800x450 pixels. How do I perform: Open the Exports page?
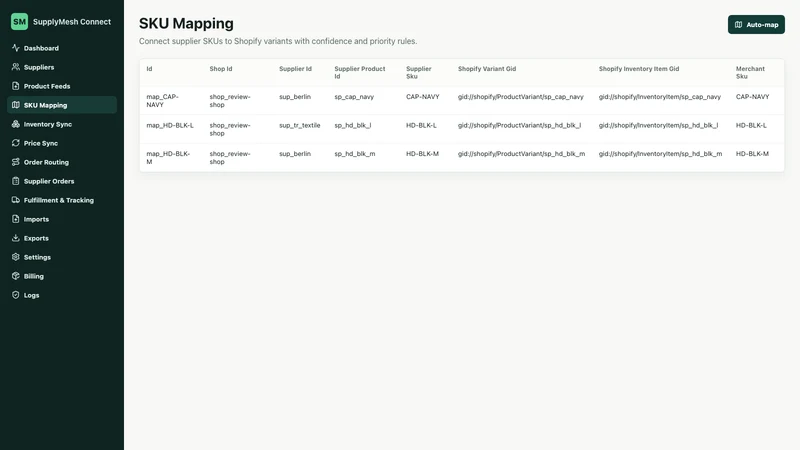pos(62,238)
